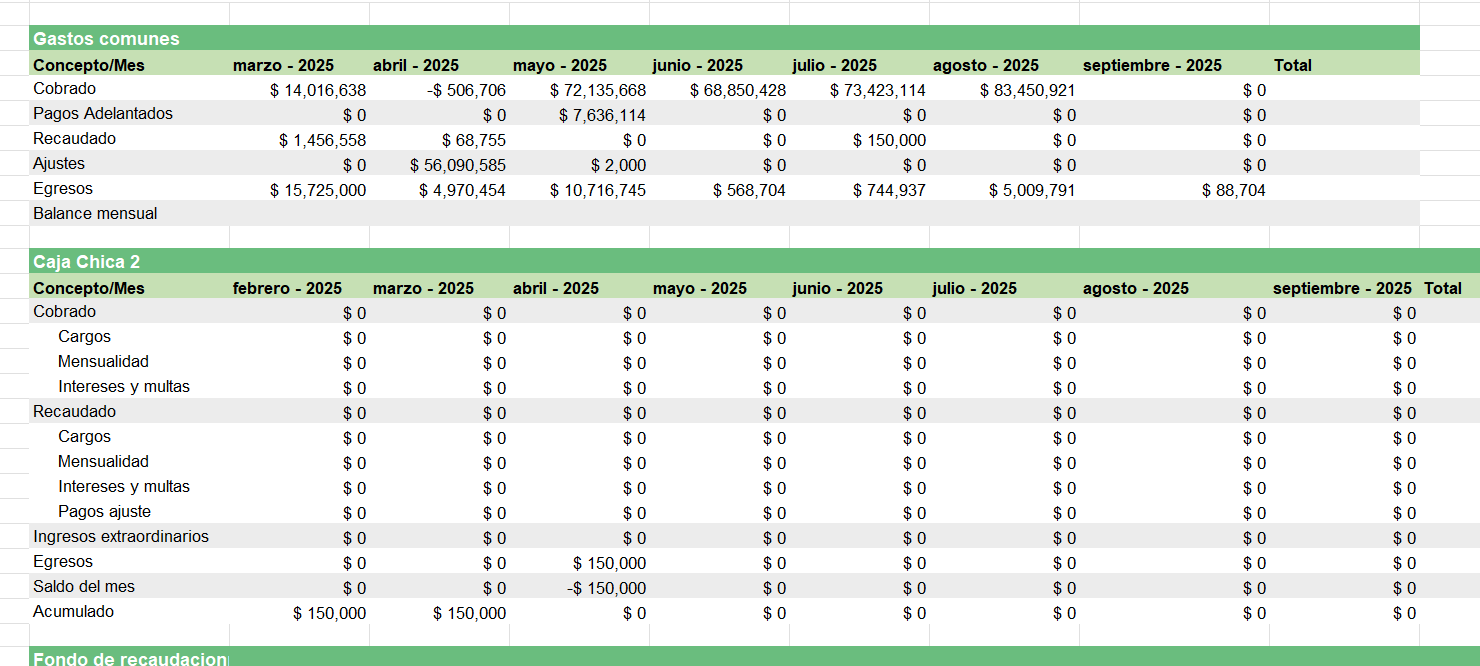Select the $2,000 Ajustes cell for mayo
1480x666 pixels.
pos(618,165)
